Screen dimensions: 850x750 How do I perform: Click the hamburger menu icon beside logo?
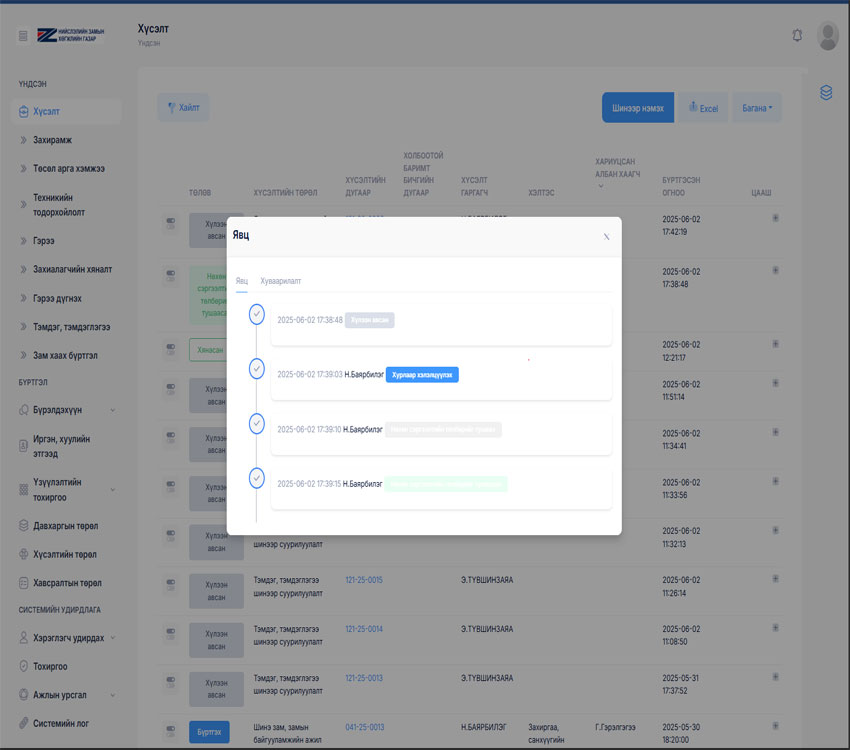23,36
